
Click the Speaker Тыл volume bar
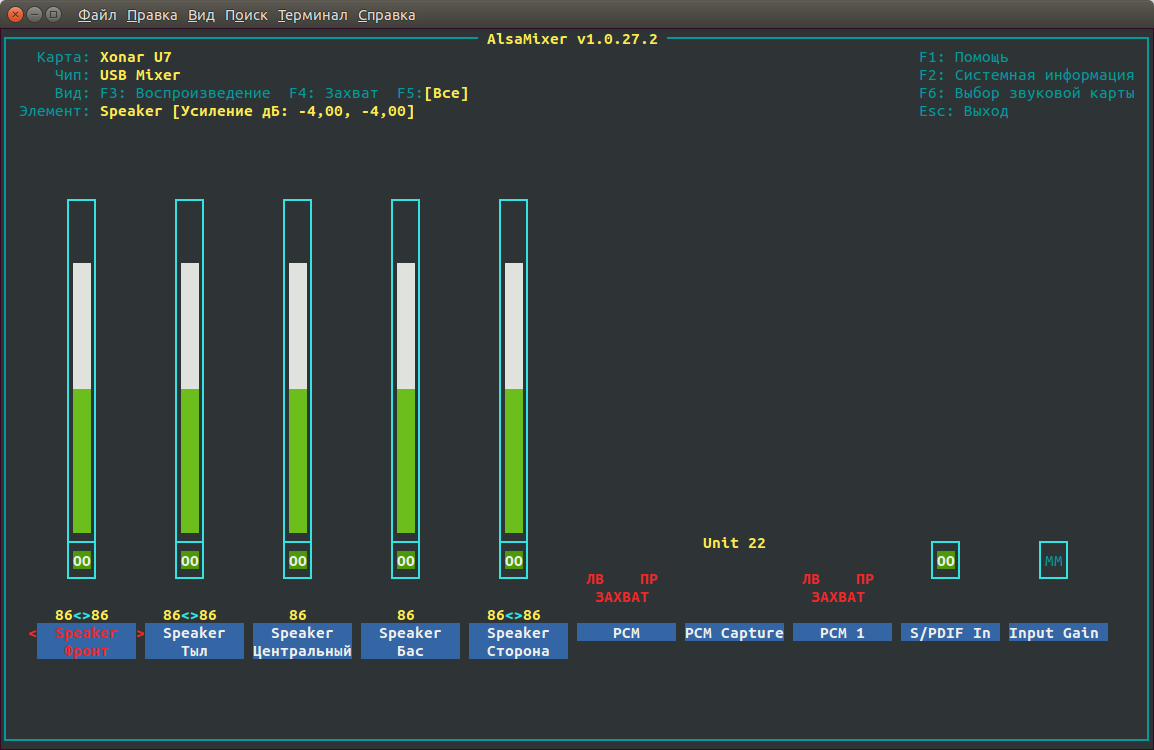point(189,371)
